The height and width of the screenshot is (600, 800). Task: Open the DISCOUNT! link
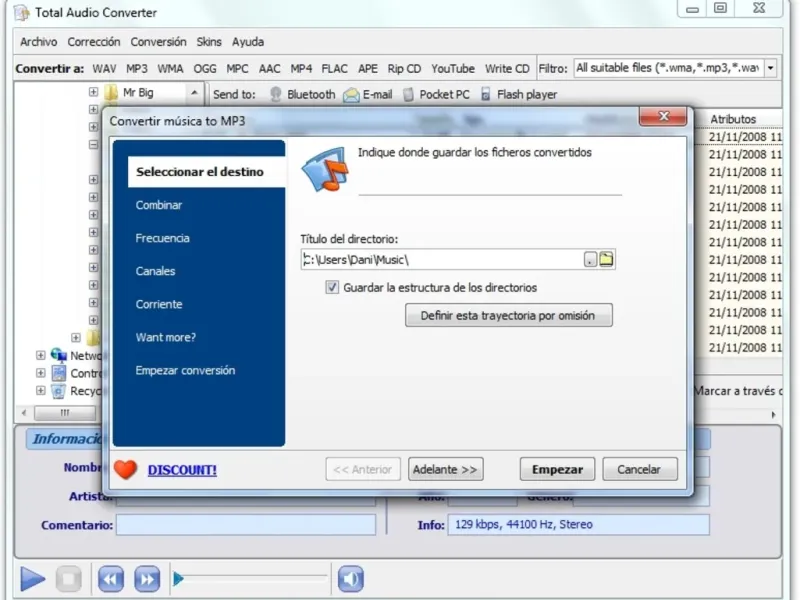click(x=182, y=470)
